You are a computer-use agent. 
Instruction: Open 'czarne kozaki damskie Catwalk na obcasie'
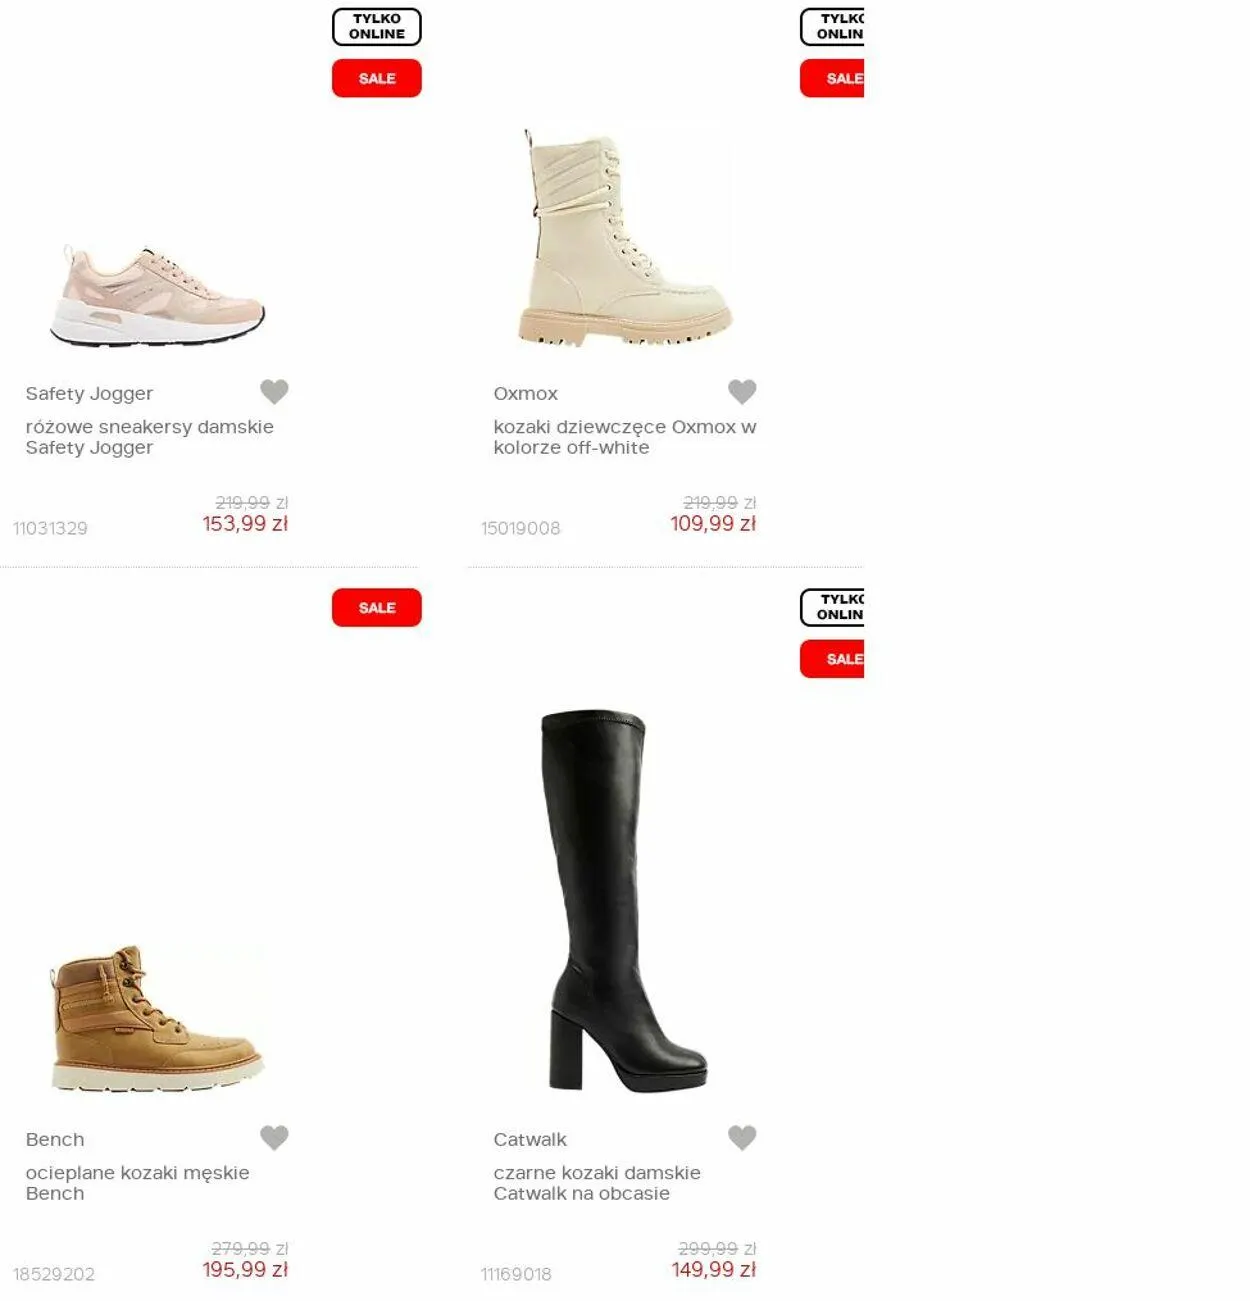(x=597, y=1183)
